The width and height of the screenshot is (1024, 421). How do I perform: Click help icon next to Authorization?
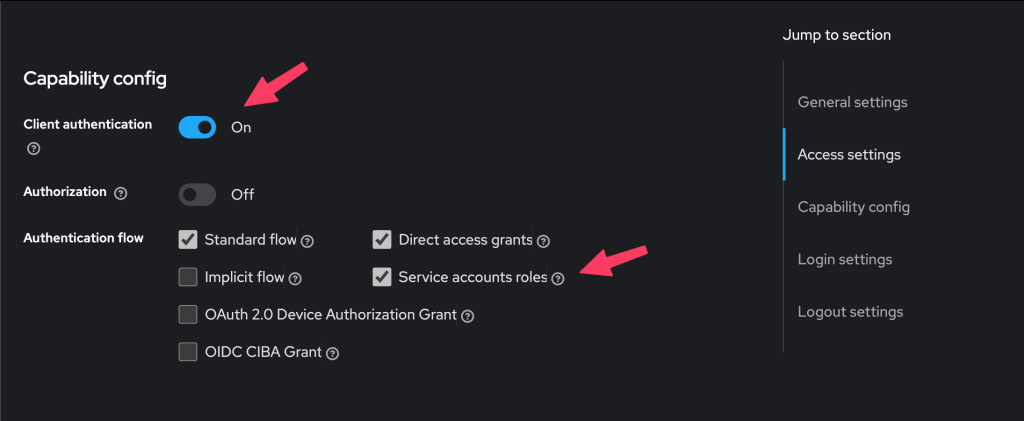[x=121, y=192]
